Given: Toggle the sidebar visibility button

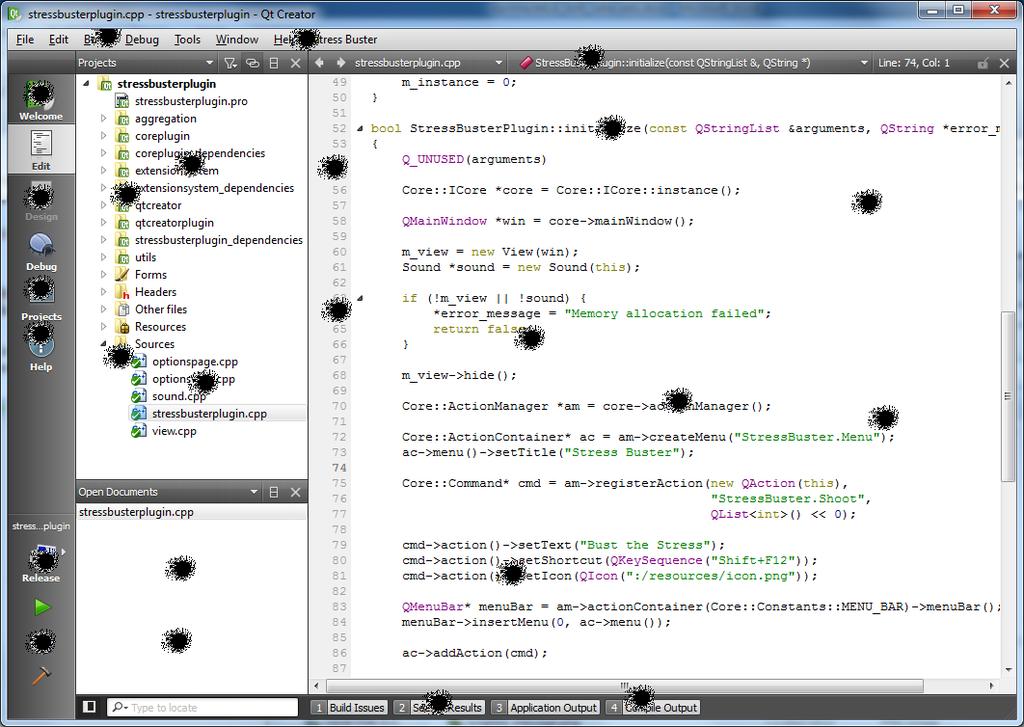Looking at the screenshot, I should pos(89,707).
